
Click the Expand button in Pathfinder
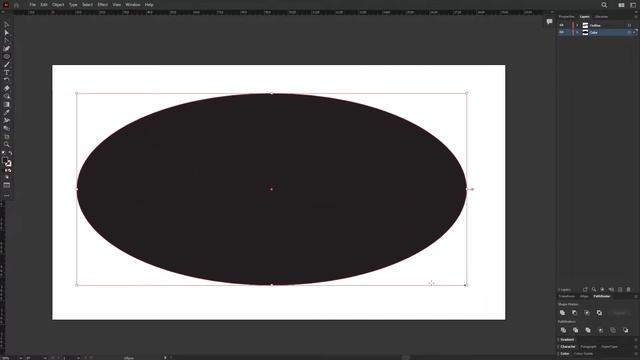pyautogui.click(x=619, y=313)
